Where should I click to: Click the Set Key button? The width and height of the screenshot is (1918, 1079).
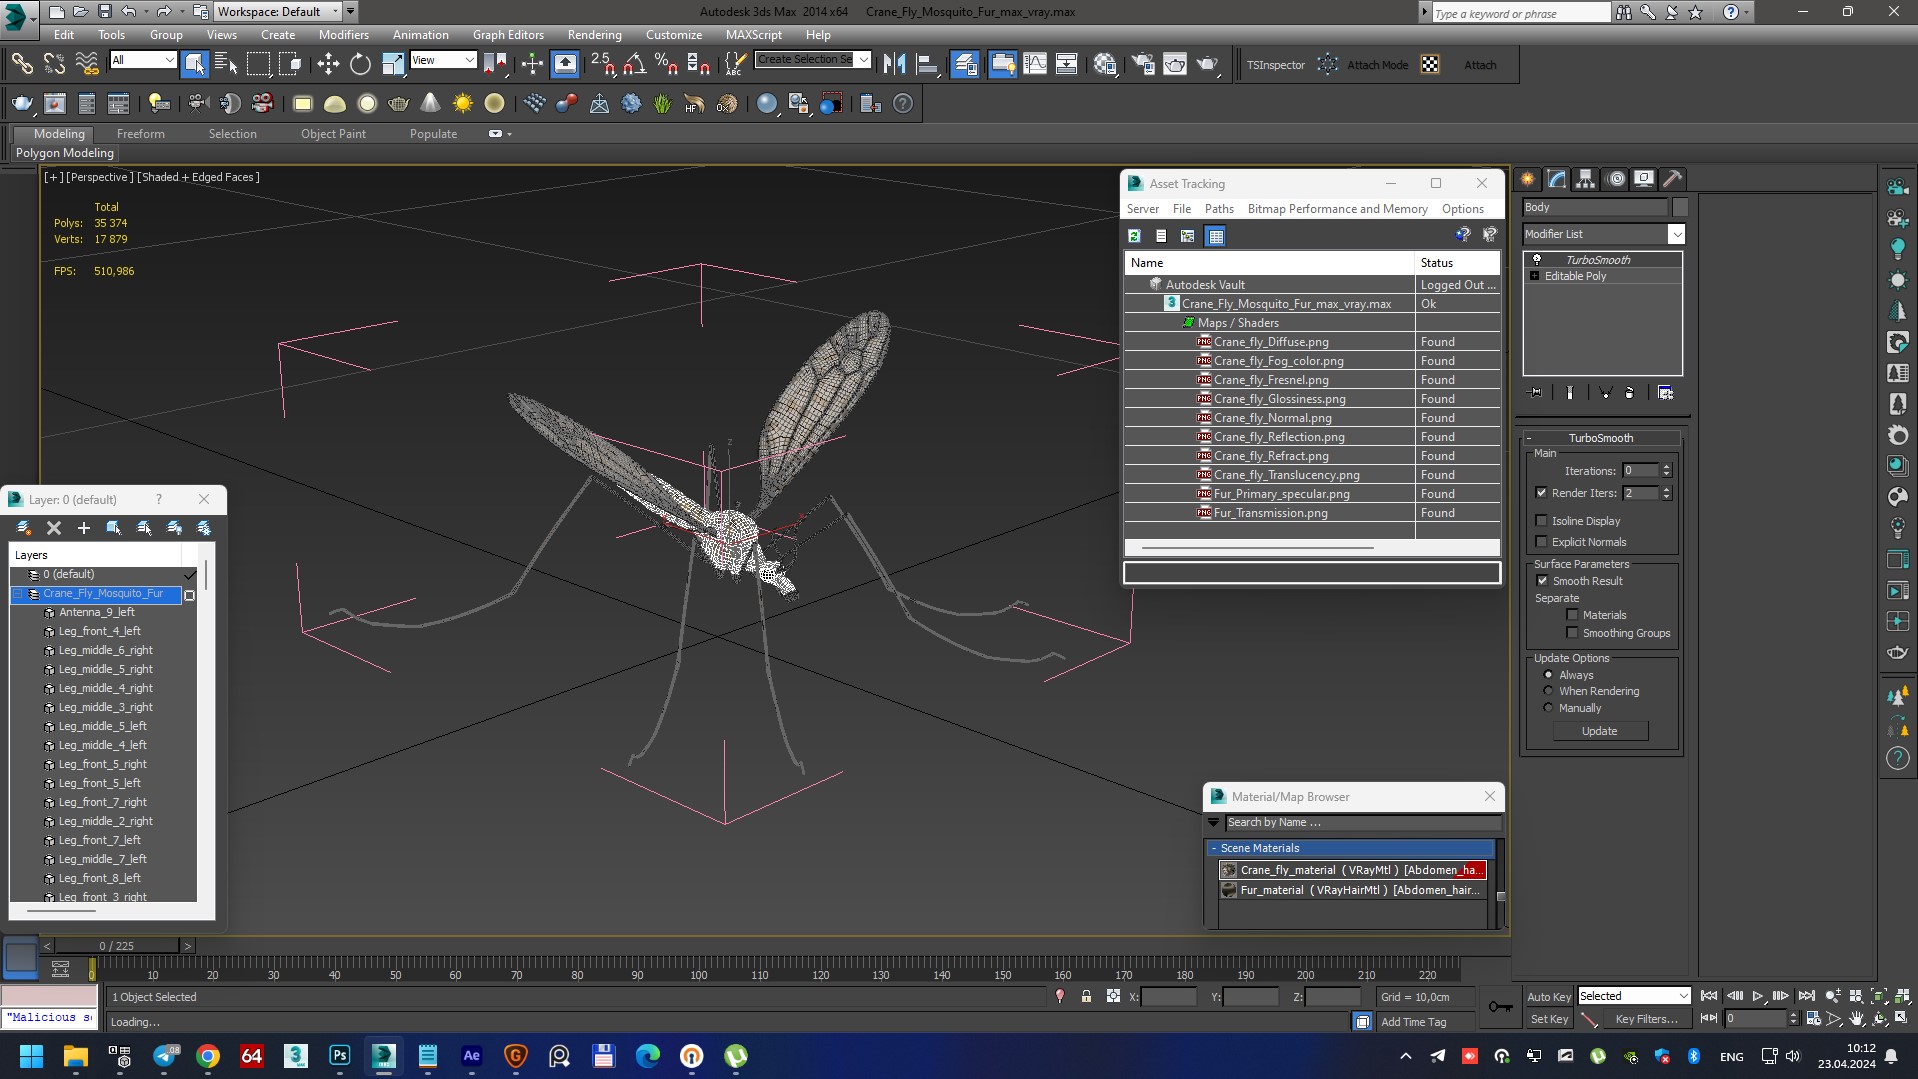tap(1549, 1019)
